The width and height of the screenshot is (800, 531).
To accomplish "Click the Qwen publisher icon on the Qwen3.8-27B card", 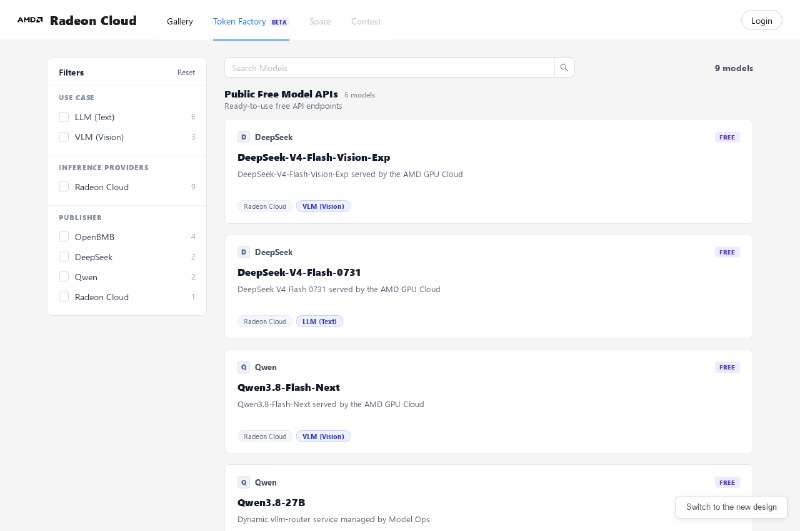I will click(x=243, y=483).
